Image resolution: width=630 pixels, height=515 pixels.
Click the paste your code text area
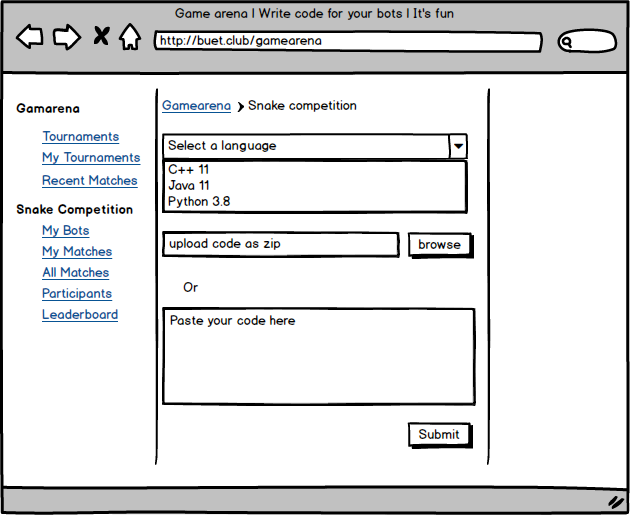pyautogui.click(x=318, y=357)
